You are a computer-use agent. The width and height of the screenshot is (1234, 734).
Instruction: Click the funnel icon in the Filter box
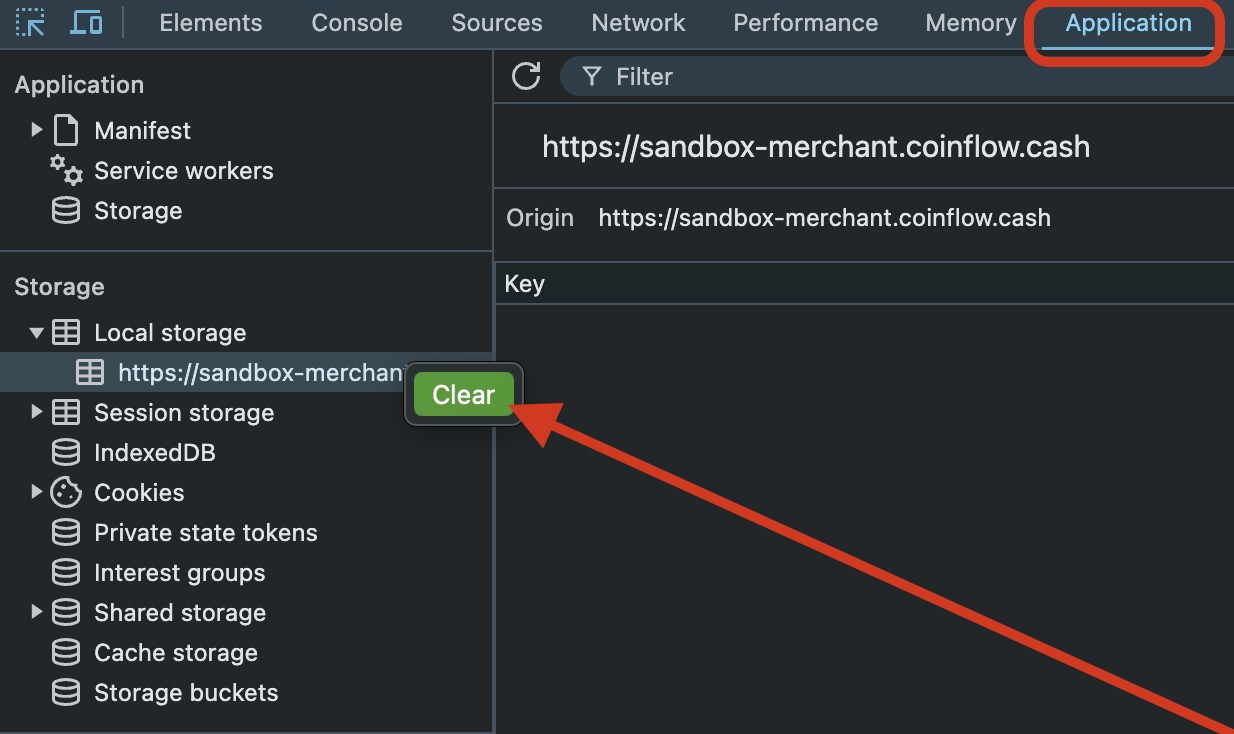pos(592,77)
